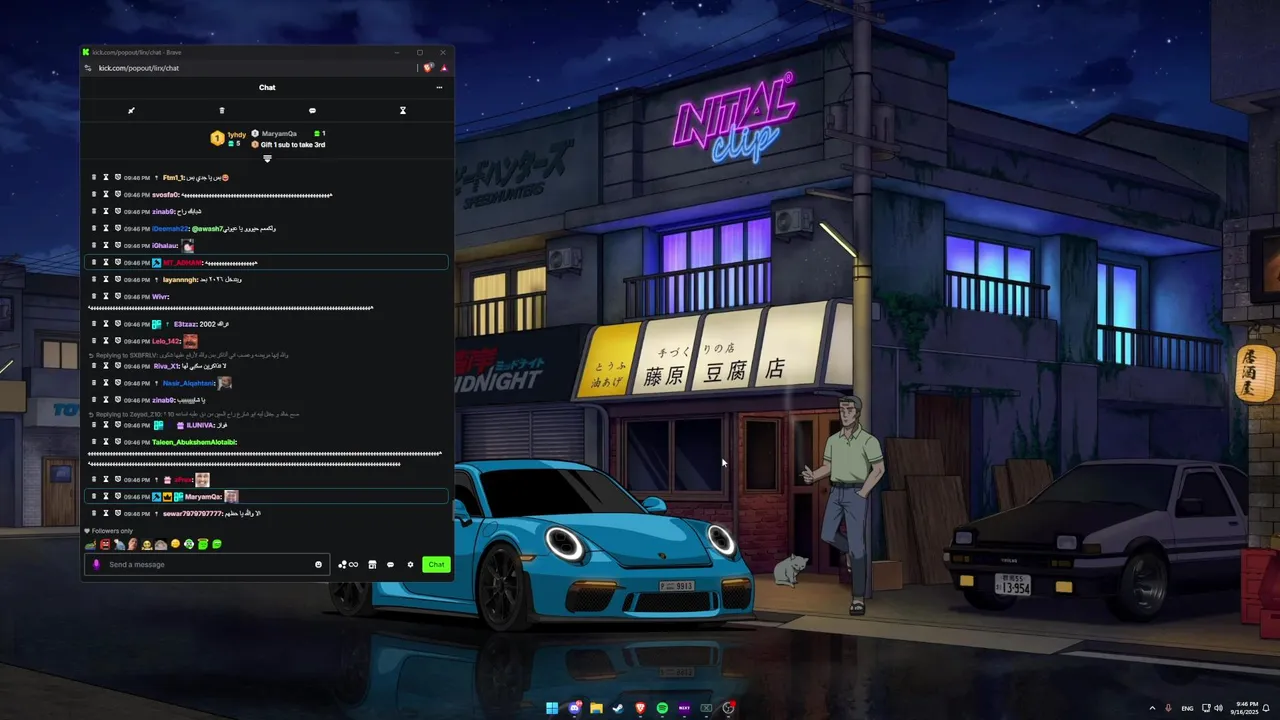This screenshot has height=720, width=1280.
Task: Pick the red angry face quick emote
Action: click(x=104, y=544)
